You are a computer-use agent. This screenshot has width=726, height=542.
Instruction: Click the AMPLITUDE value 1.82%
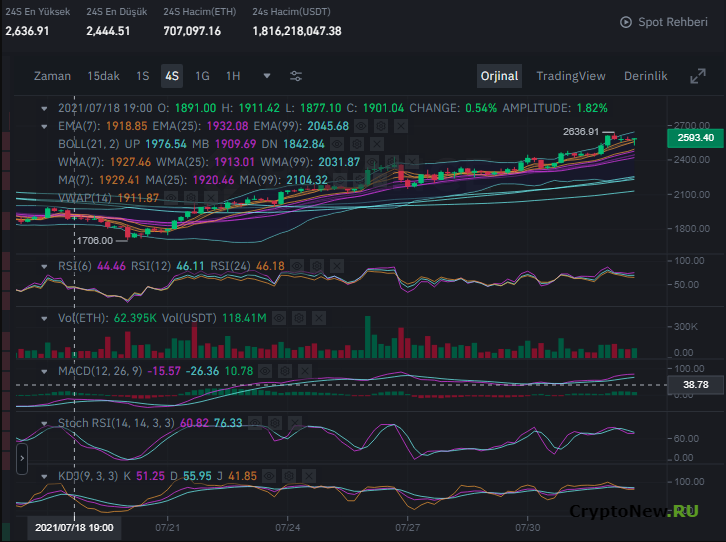click(x=592, y=108)
